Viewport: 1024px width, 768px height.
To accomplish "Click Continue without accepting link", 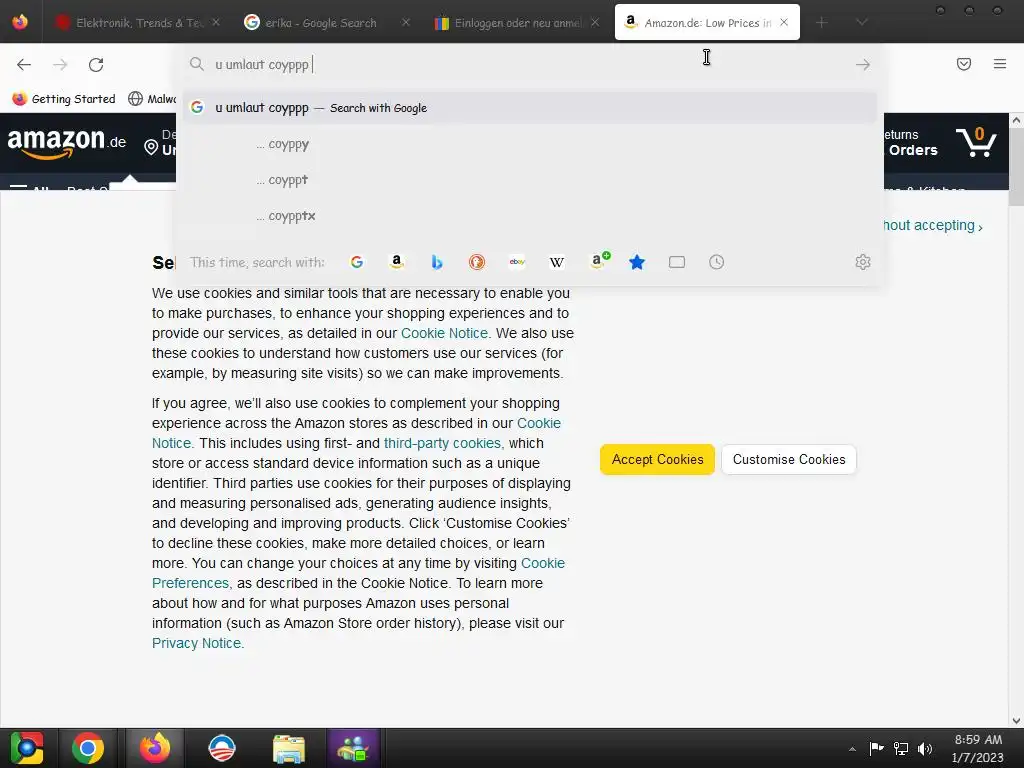I will [x=932, y=225].
